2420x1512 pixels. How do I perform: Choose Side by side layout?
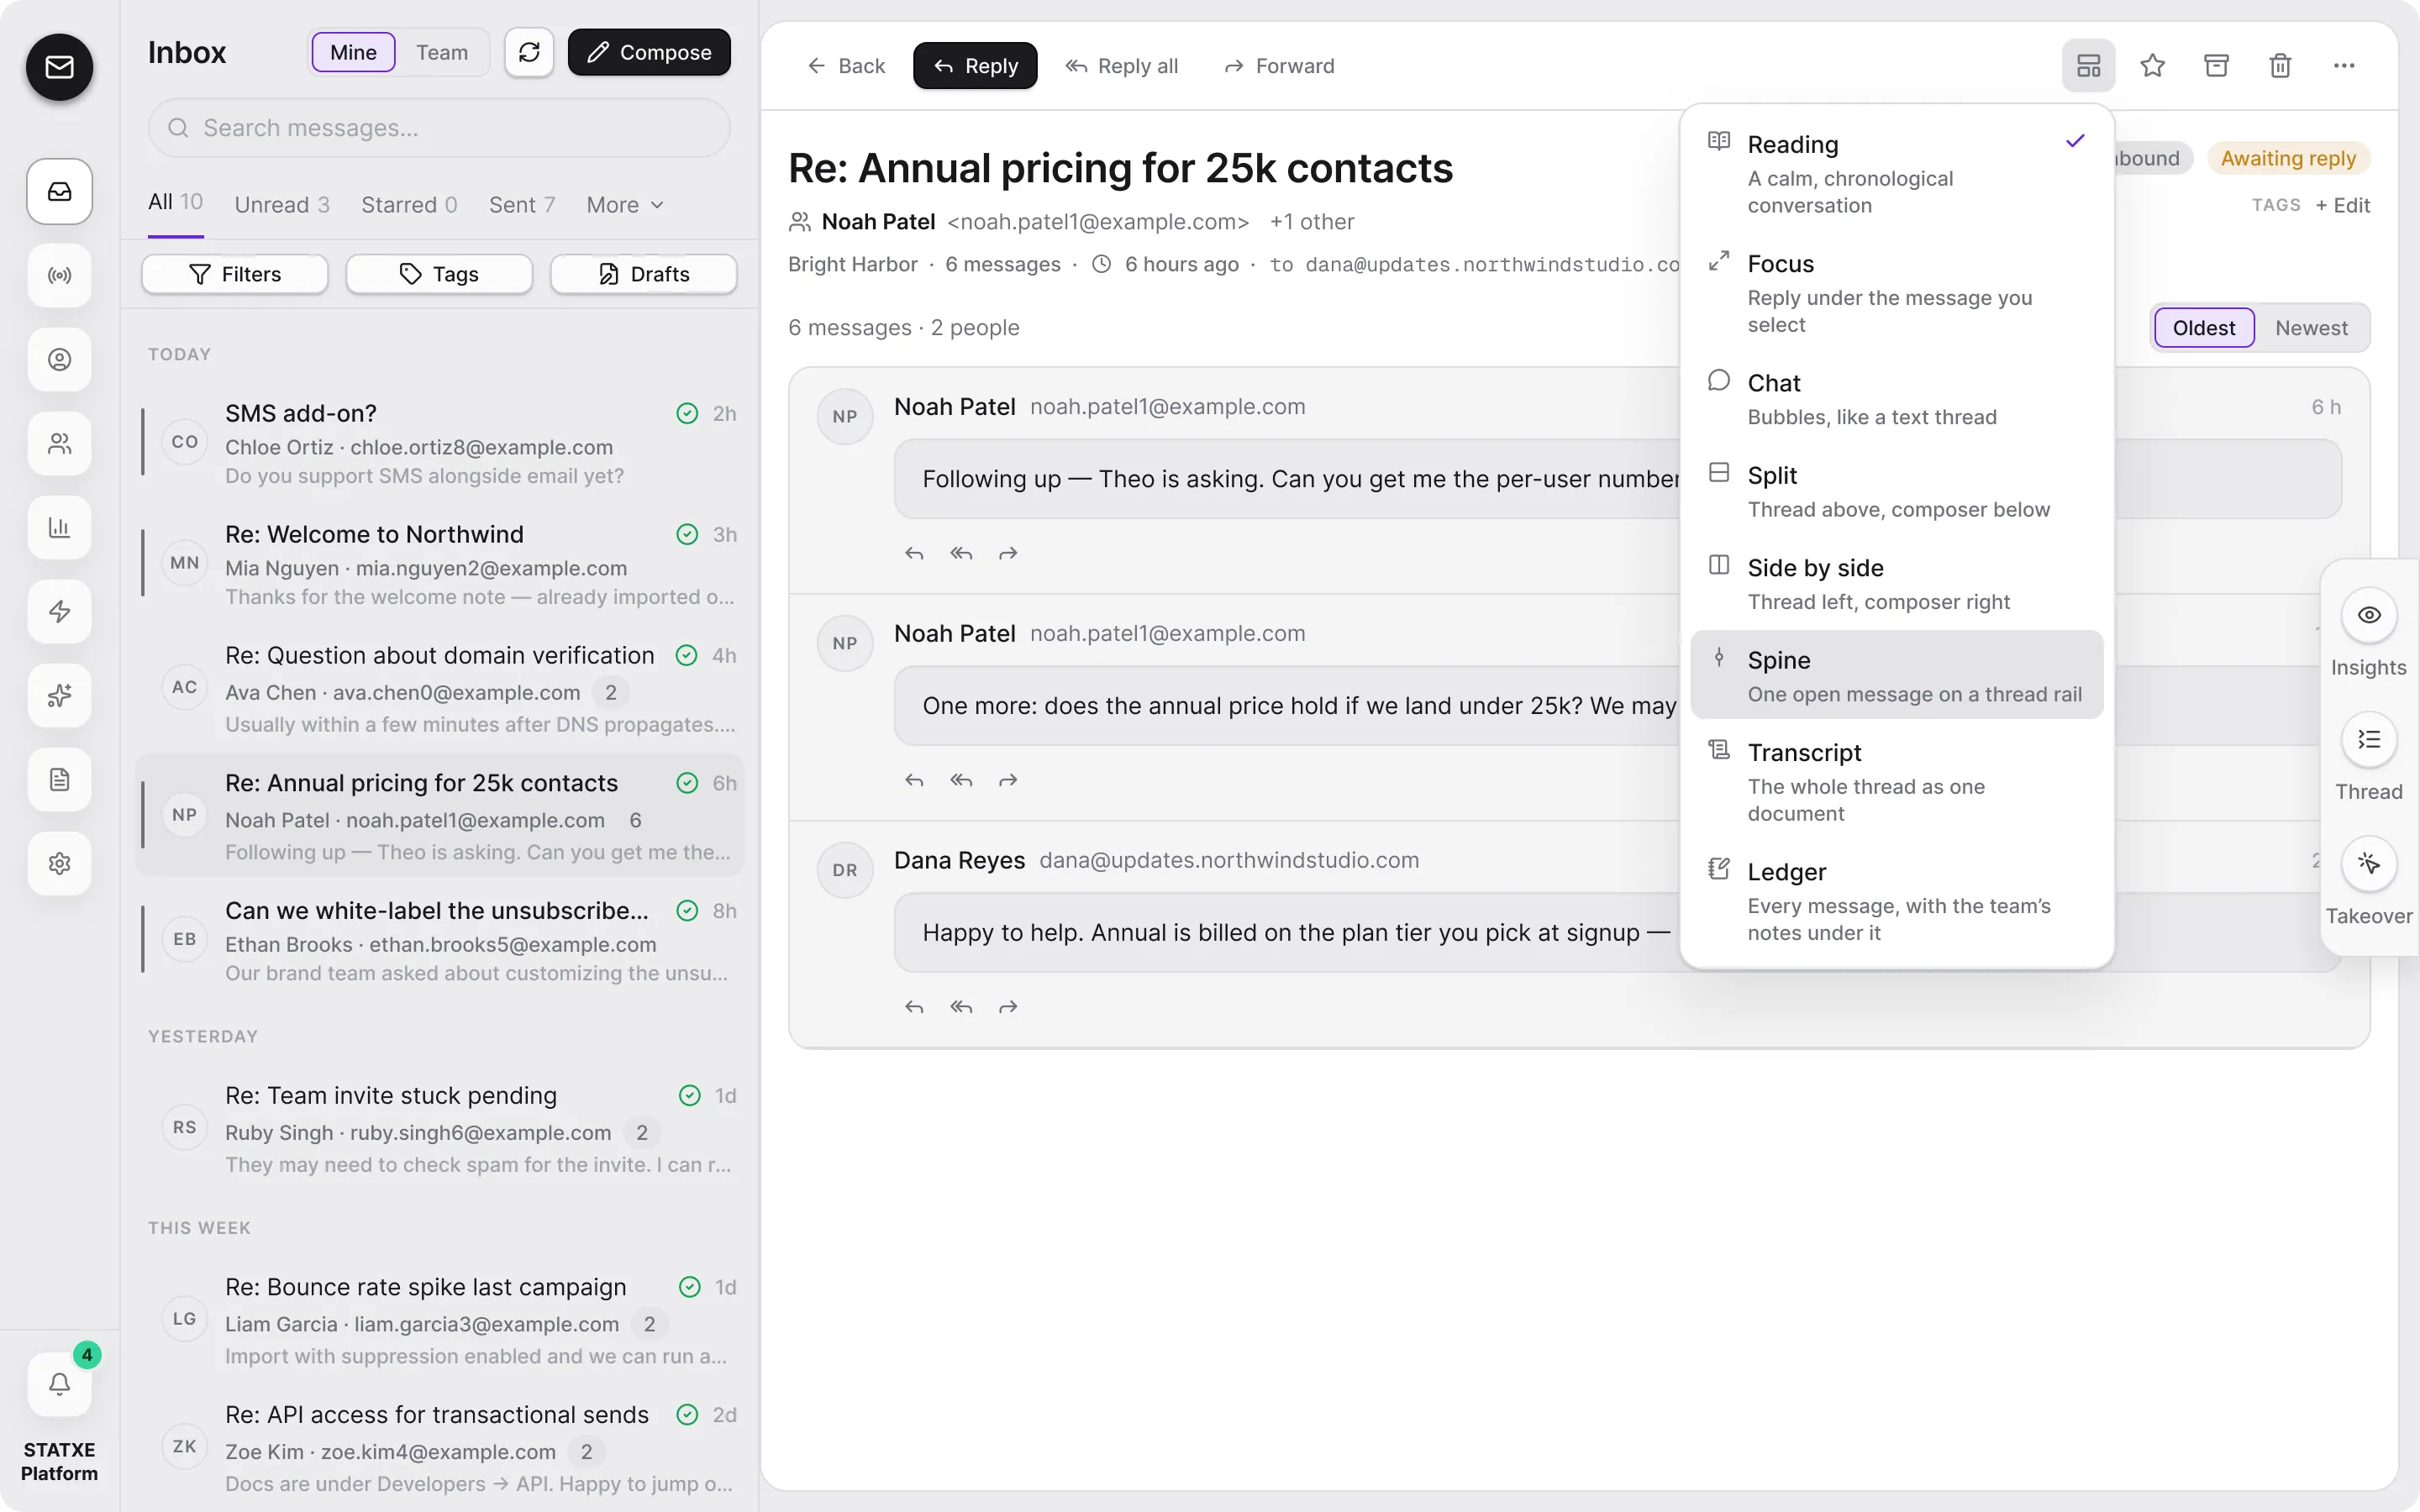[x=1896, y=583]
